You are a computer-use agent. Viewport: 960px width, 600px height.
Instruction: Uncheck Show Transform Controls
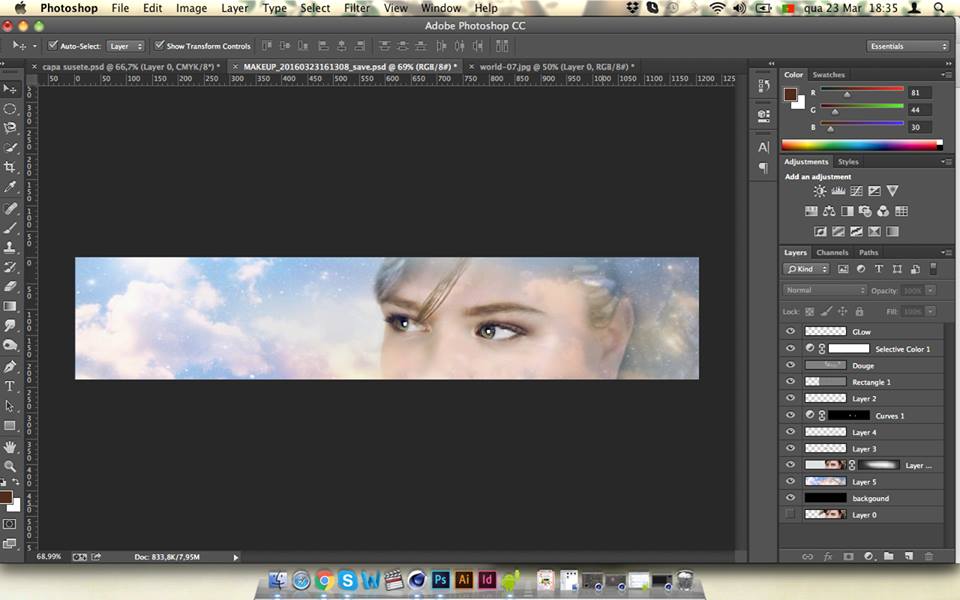(x=160, y=46)
